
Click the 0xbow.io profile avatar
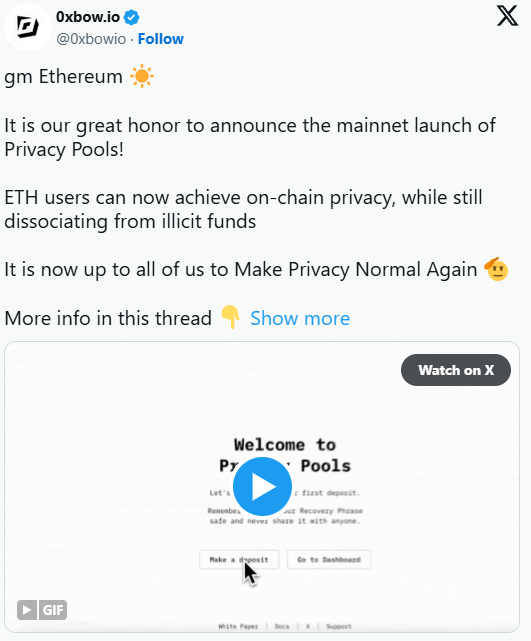(28, 27)
